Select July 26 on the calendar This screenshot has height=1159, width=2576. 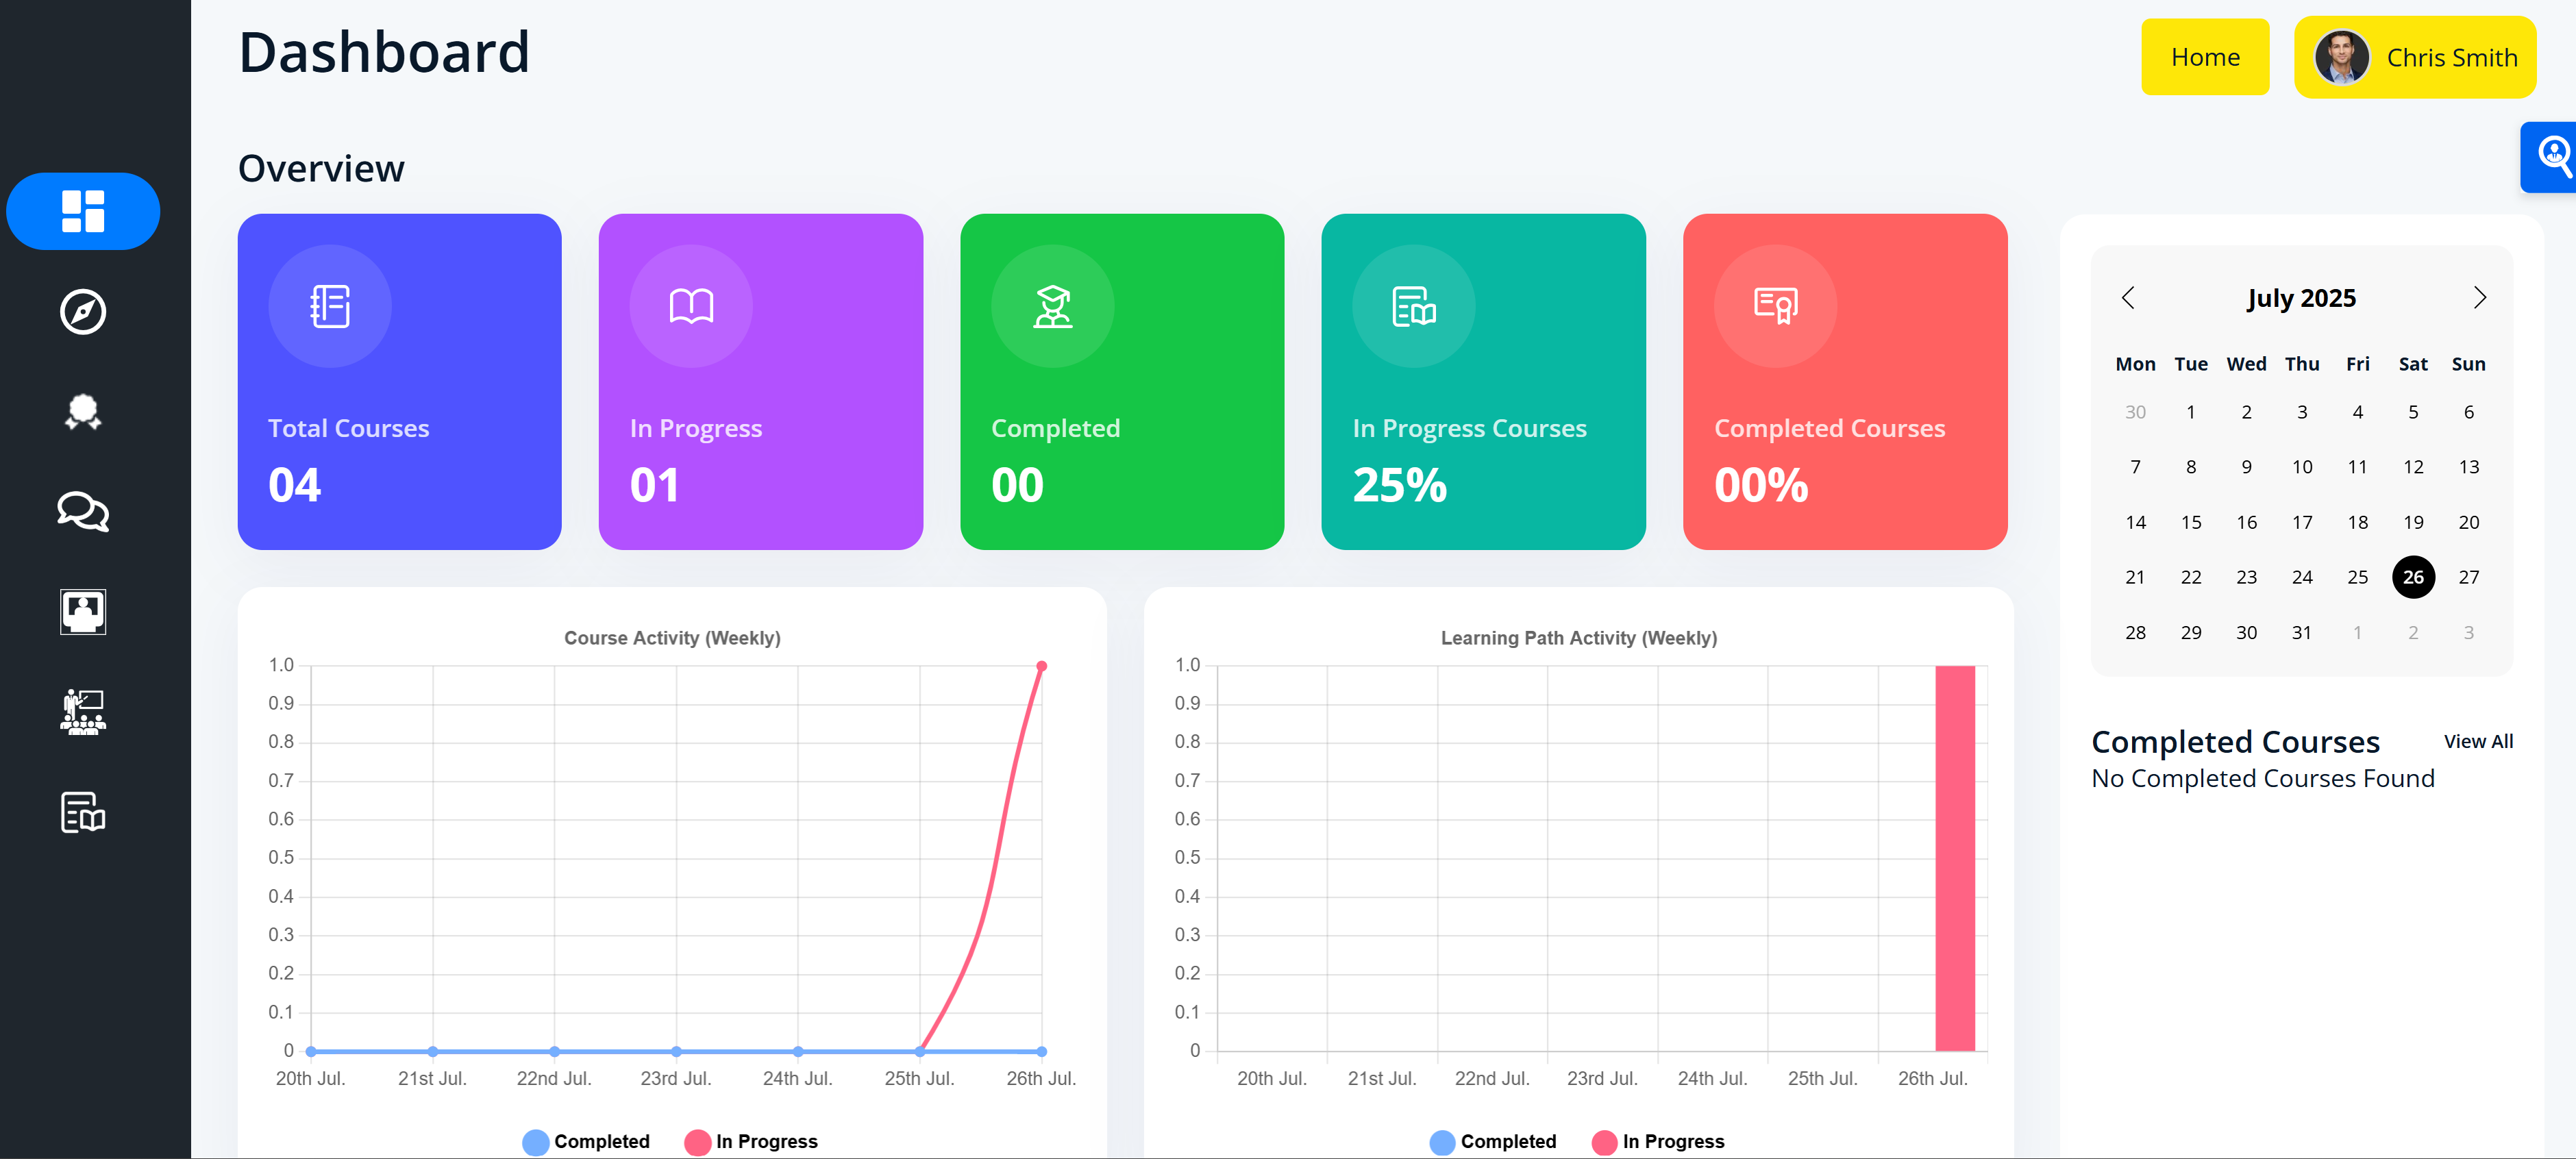pos(2413,577)
